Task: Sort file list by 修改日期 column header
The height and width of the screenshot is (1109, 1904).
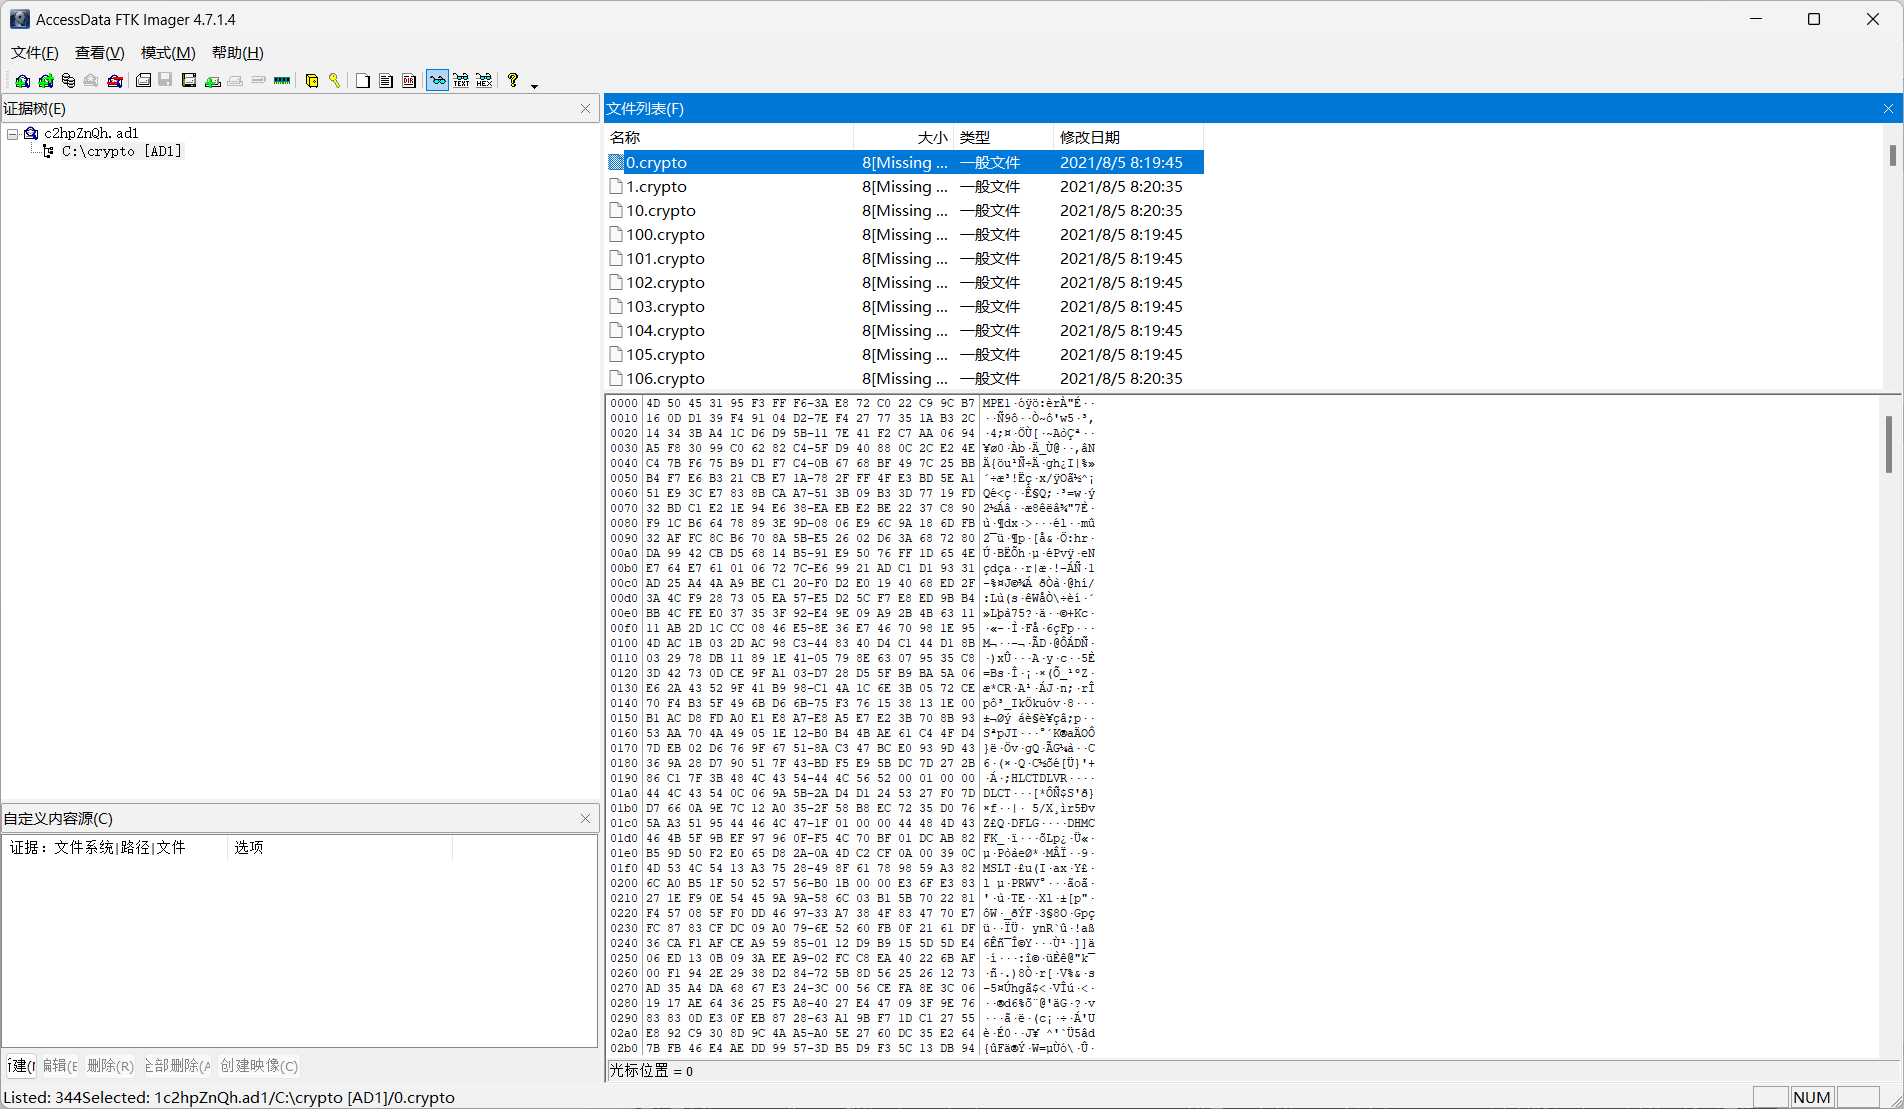Action: (x=1090, y=138)
